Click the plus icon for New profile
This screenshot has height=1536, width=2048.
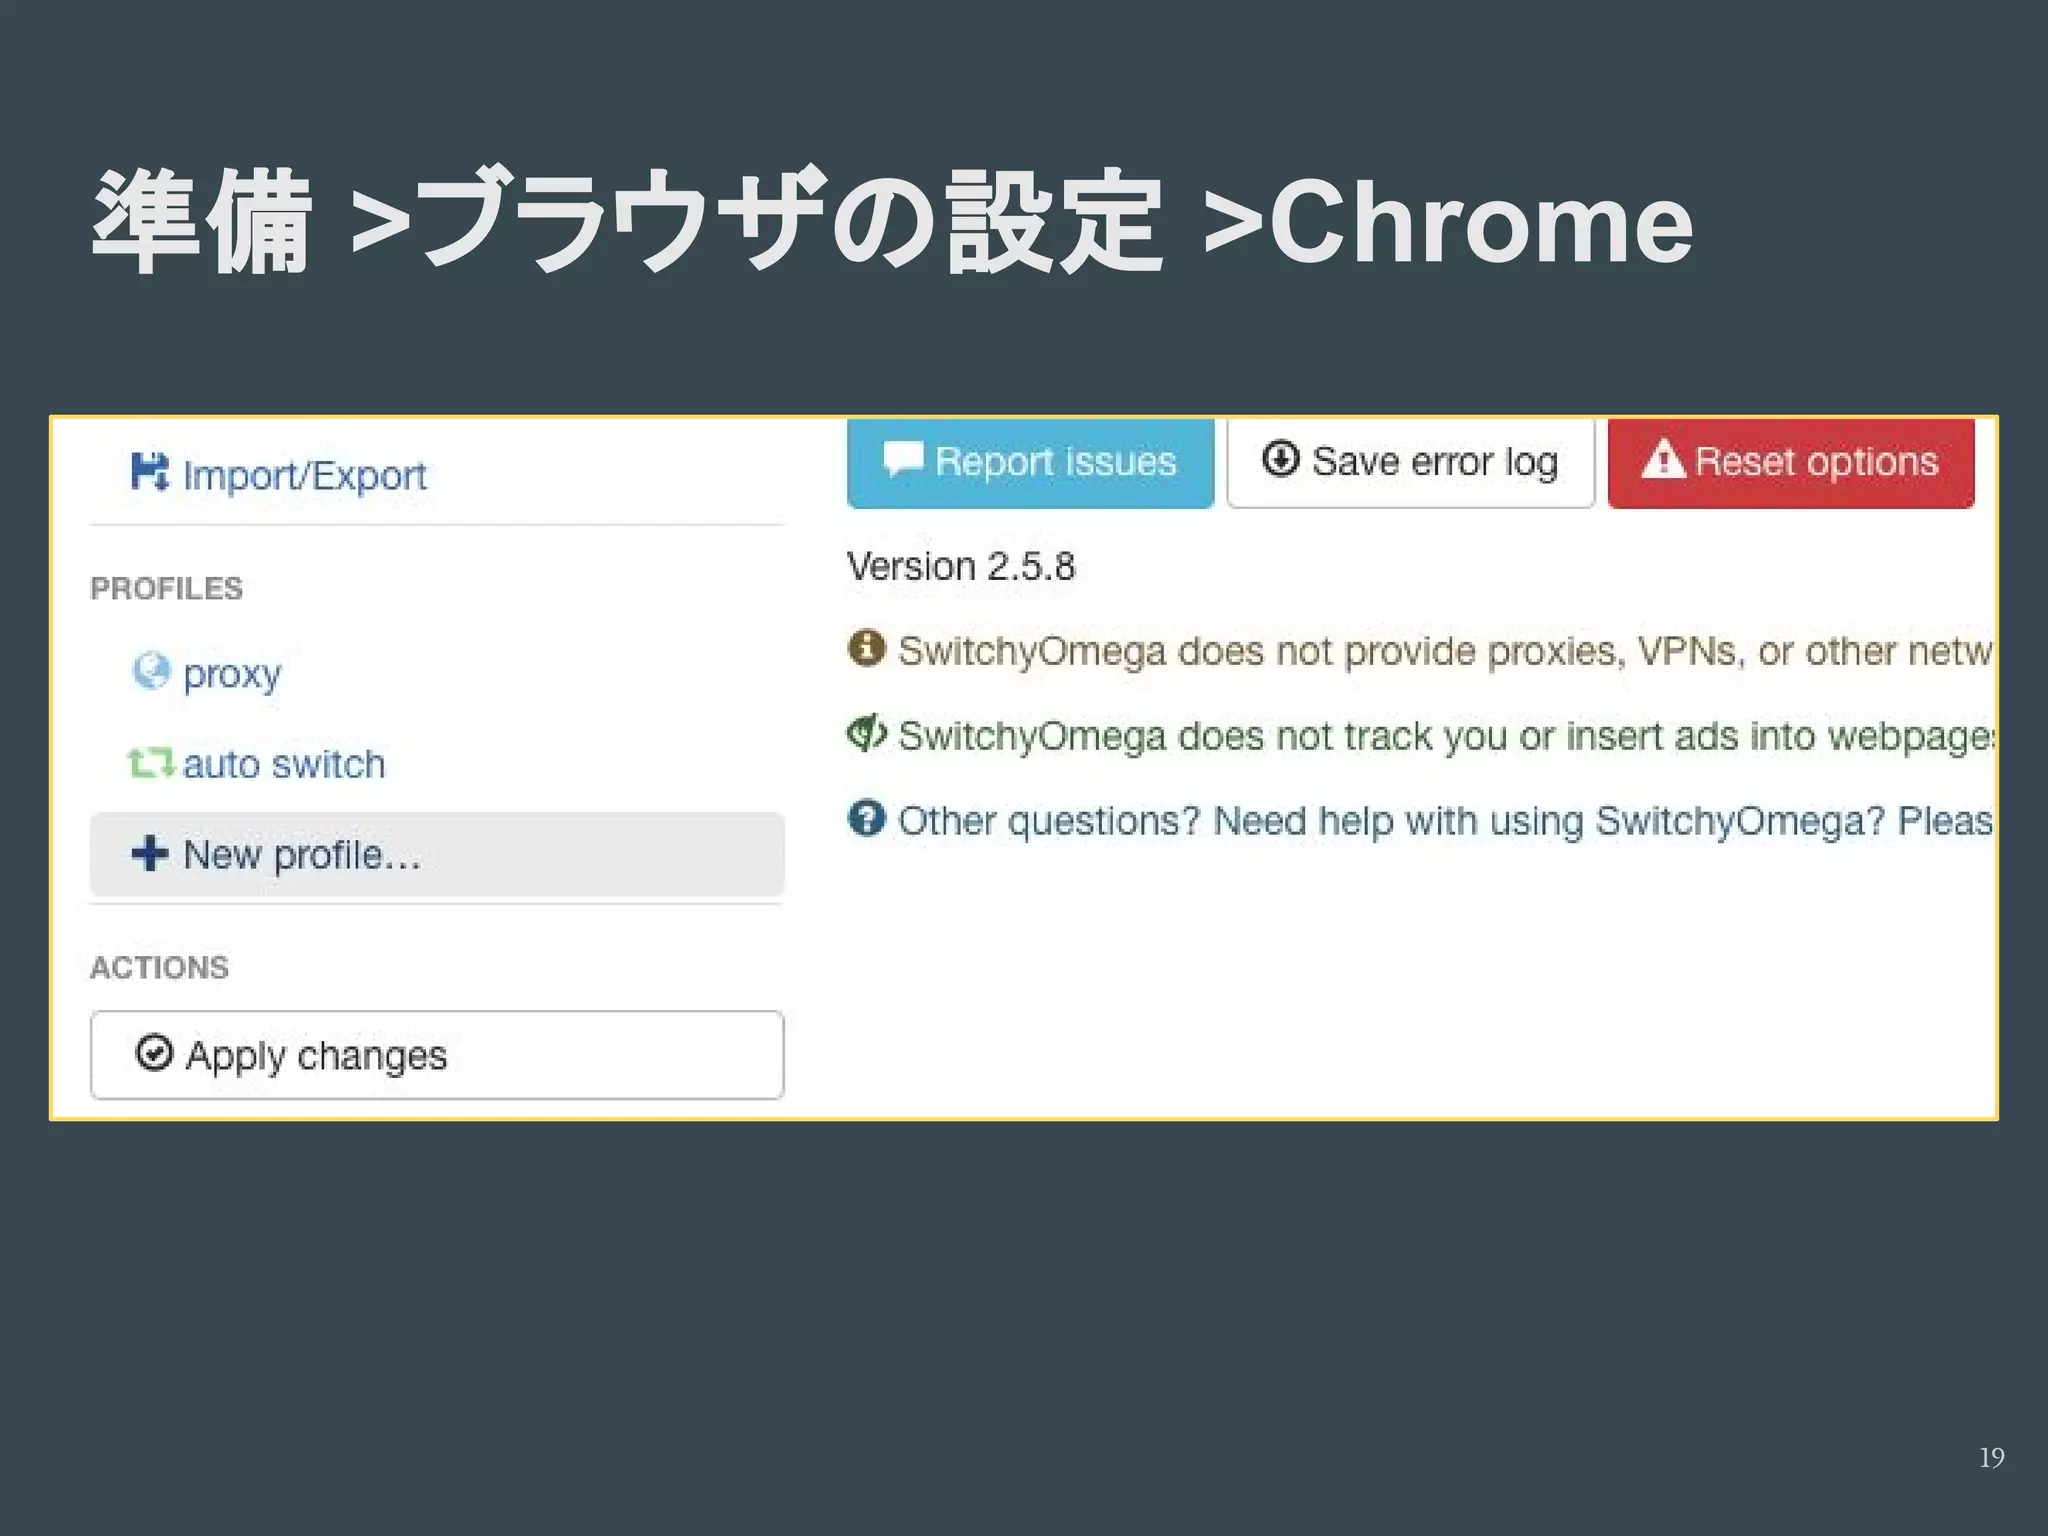pos(150,853)
